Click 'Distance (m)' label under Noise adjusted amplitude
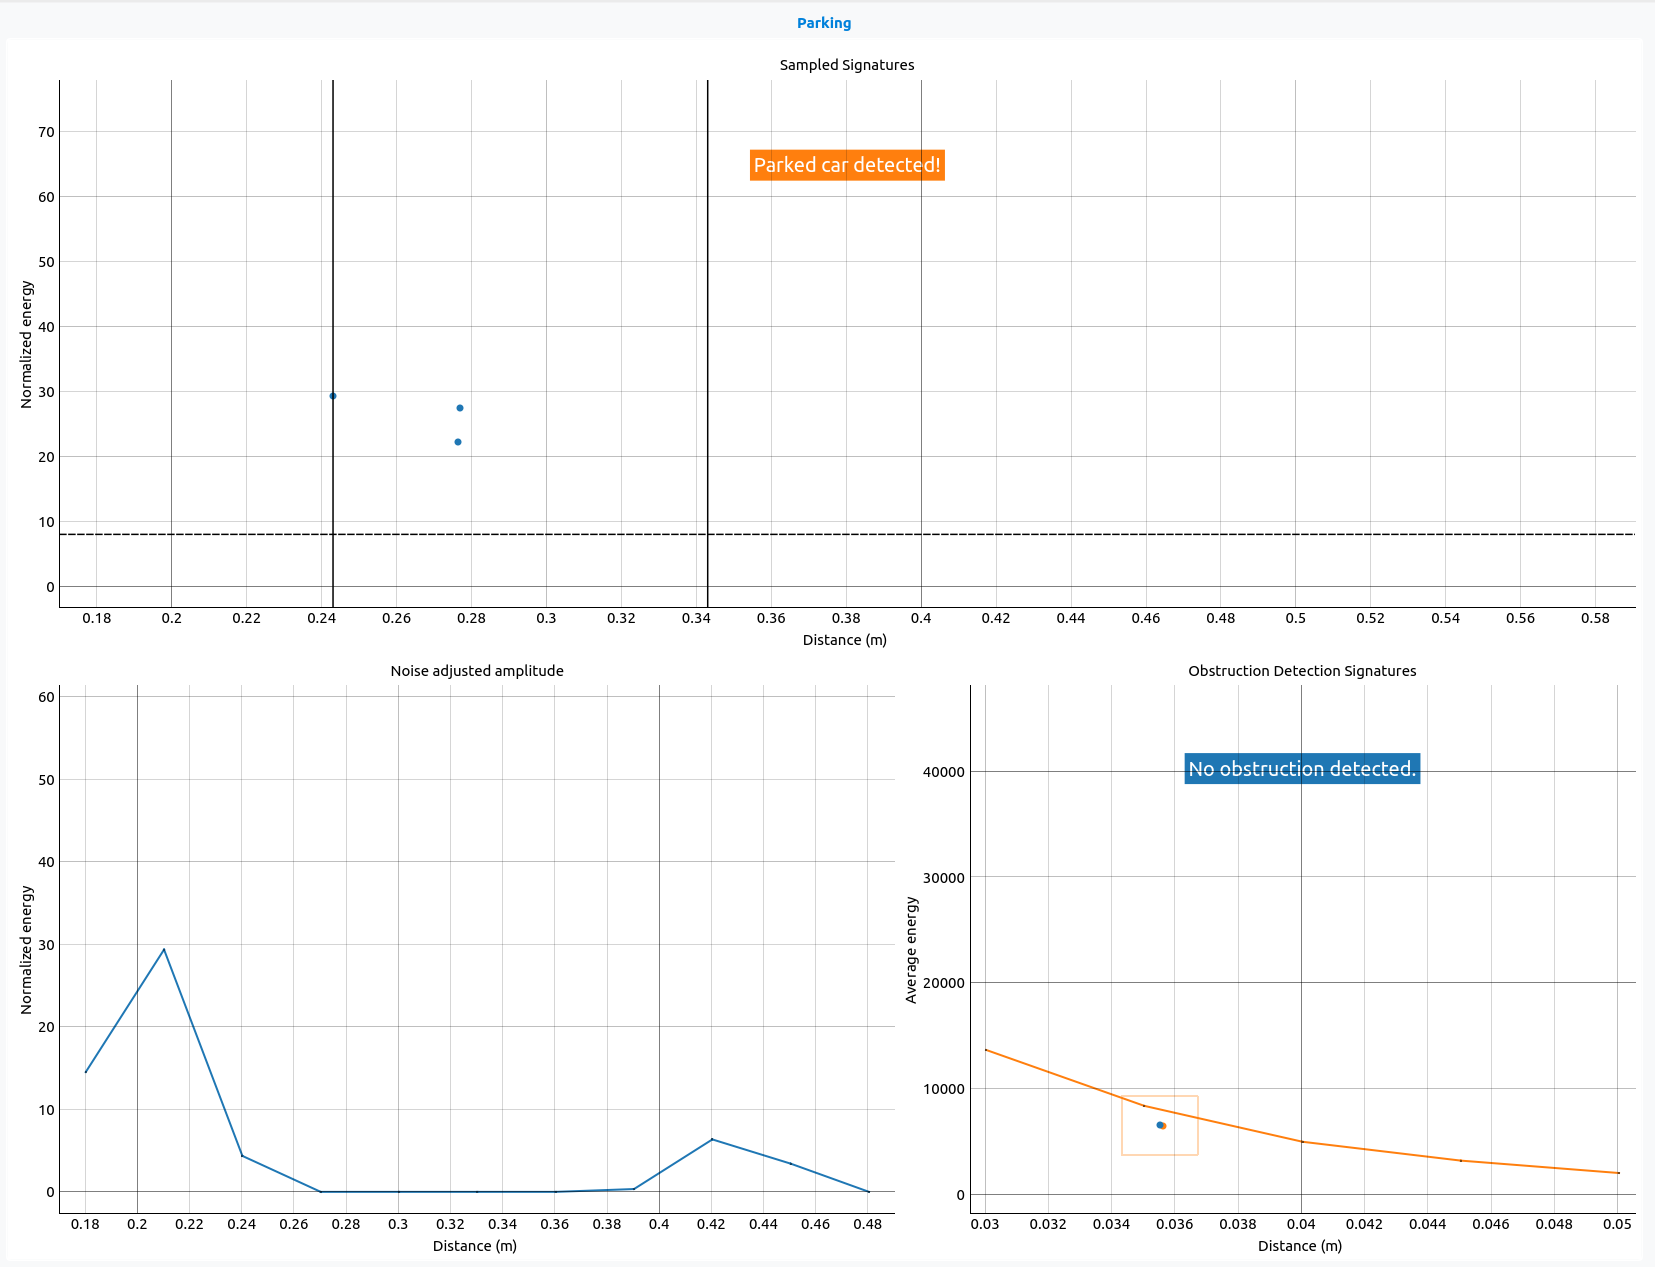 coord(475,1246)
